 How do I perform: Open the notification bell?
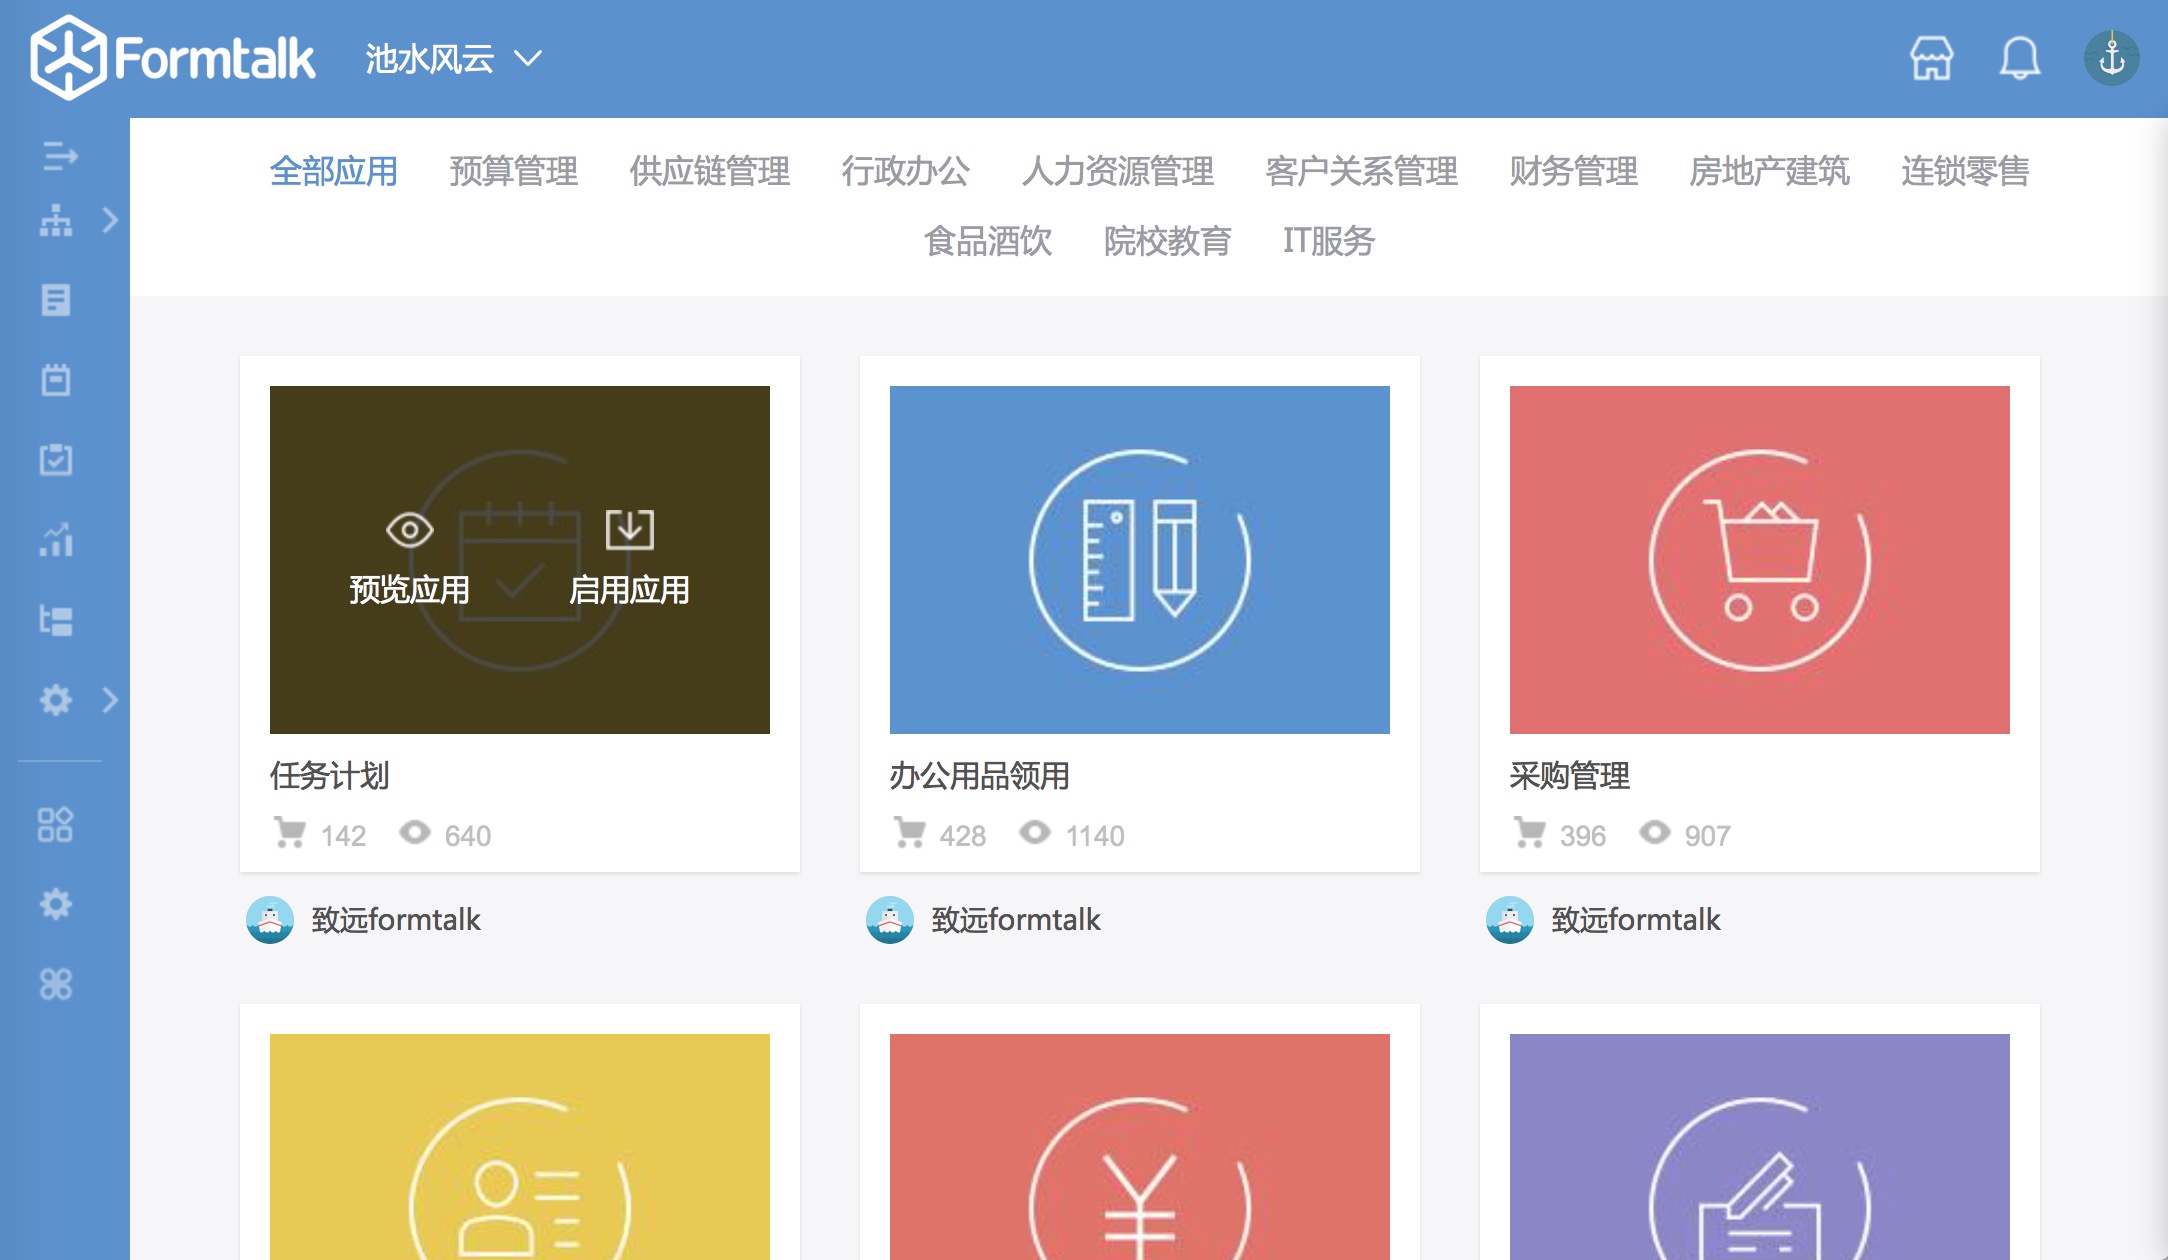(2019, 58)
